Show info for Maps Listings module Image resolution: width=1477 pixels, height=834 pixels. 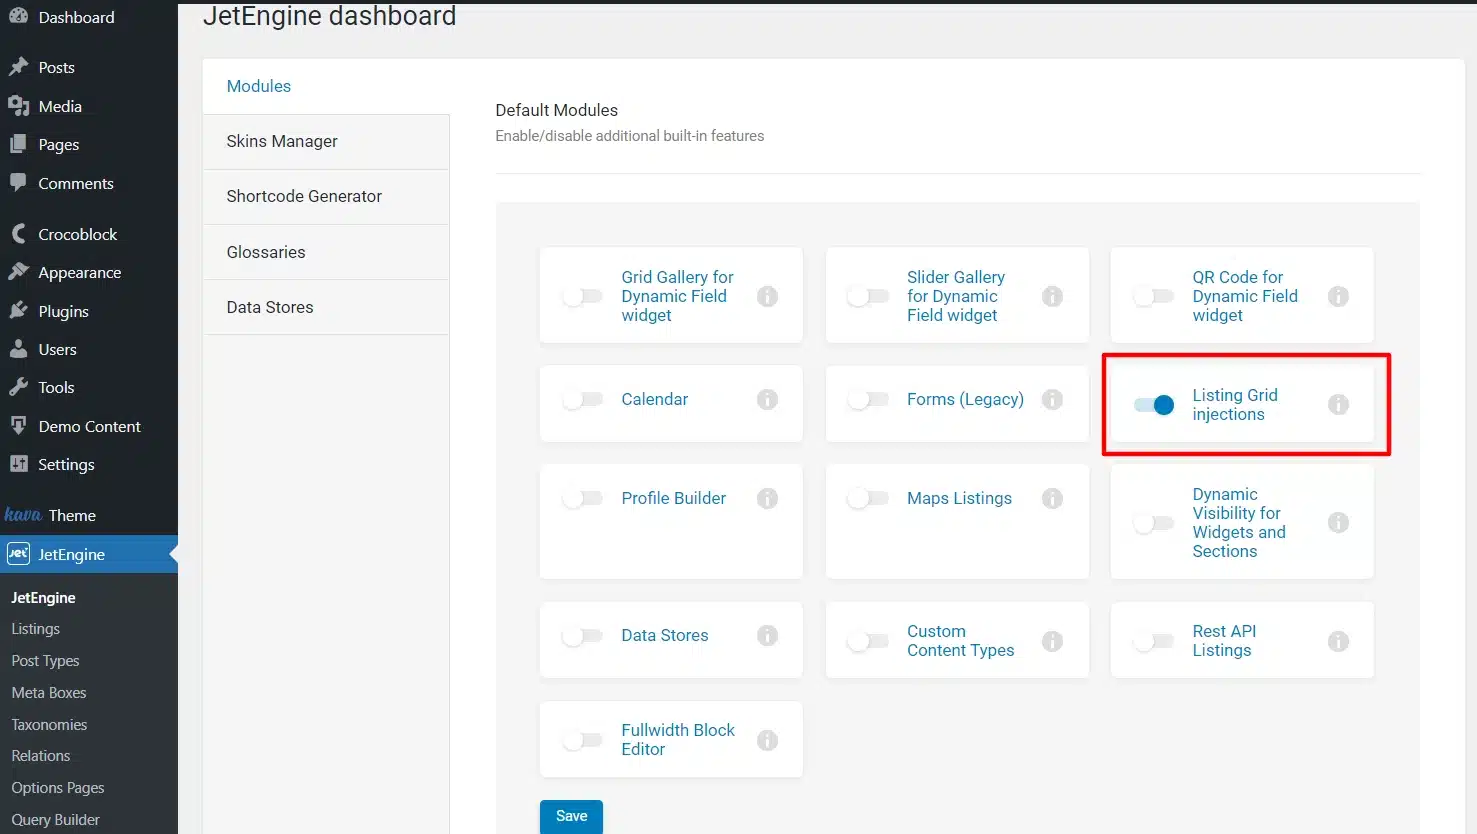[x=1052, y=498]
